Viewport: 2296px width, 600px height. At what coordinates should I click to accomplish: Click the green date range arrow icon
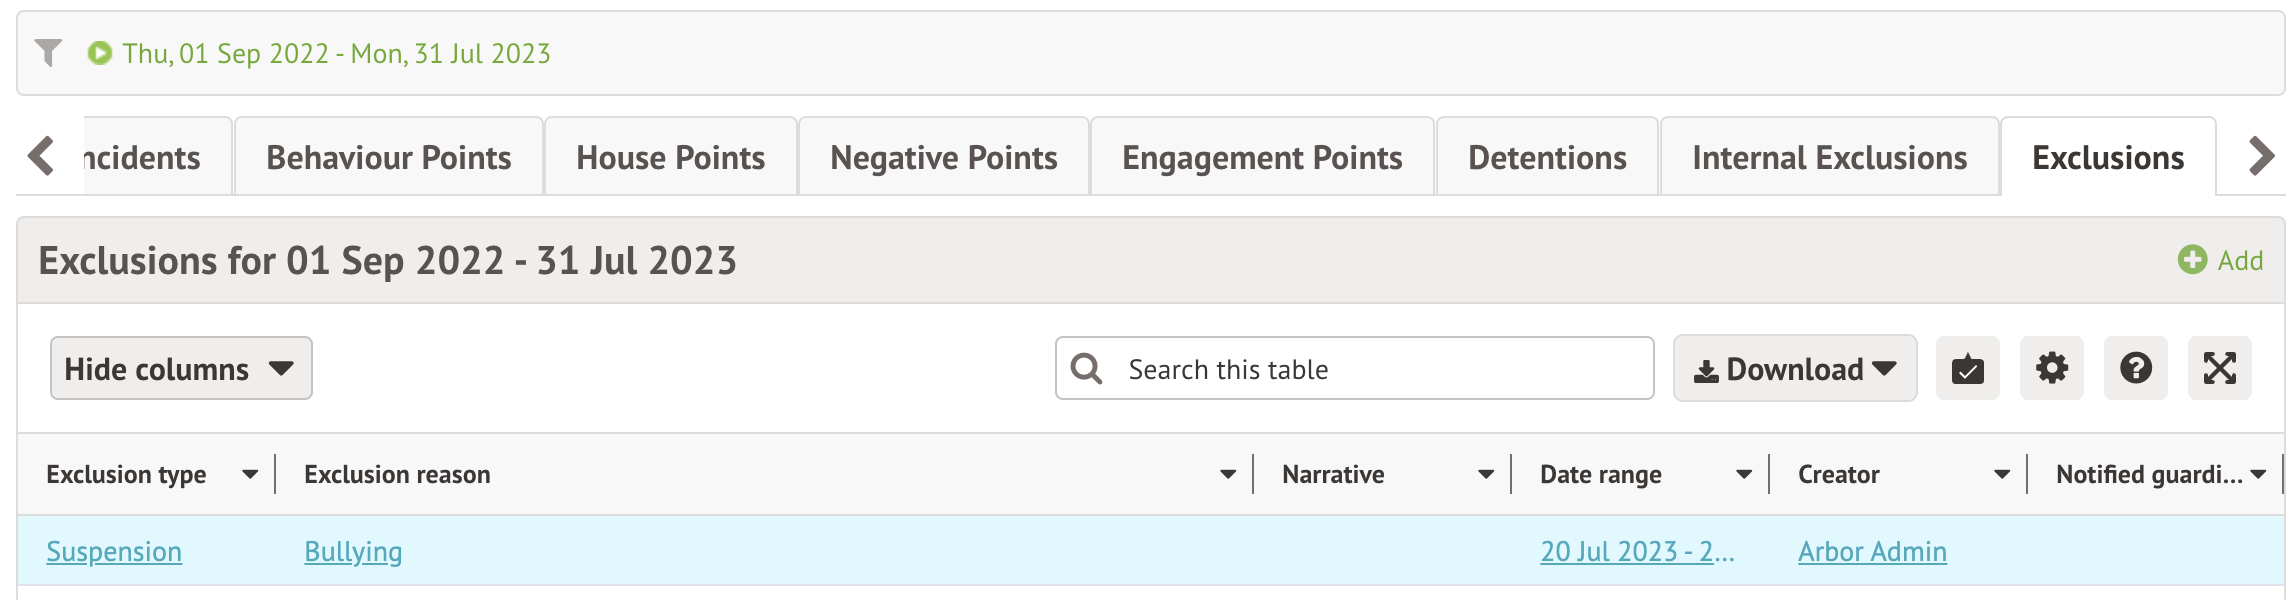99,53
